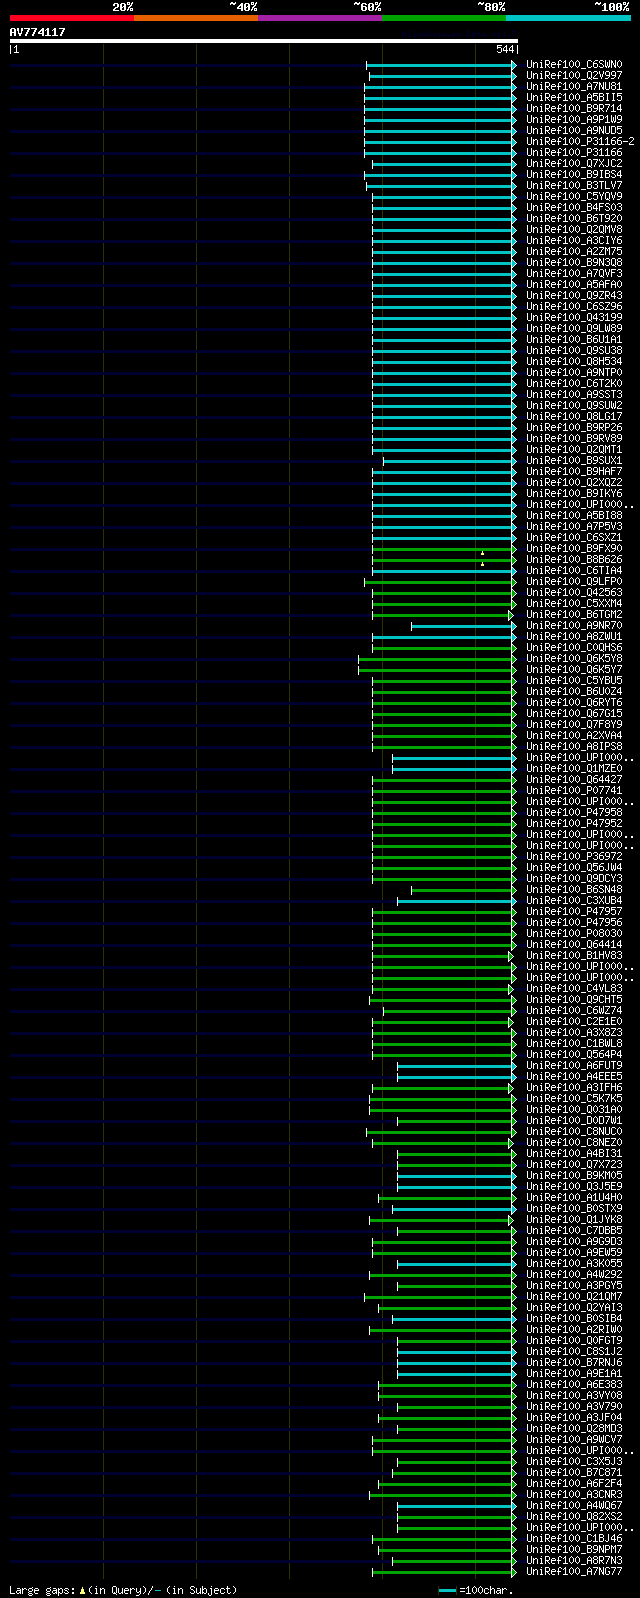Viewport: 640px width, 1598px height.
Task: Click the UniRef100_Q7XJC2 label
Action: pos(574,164)
